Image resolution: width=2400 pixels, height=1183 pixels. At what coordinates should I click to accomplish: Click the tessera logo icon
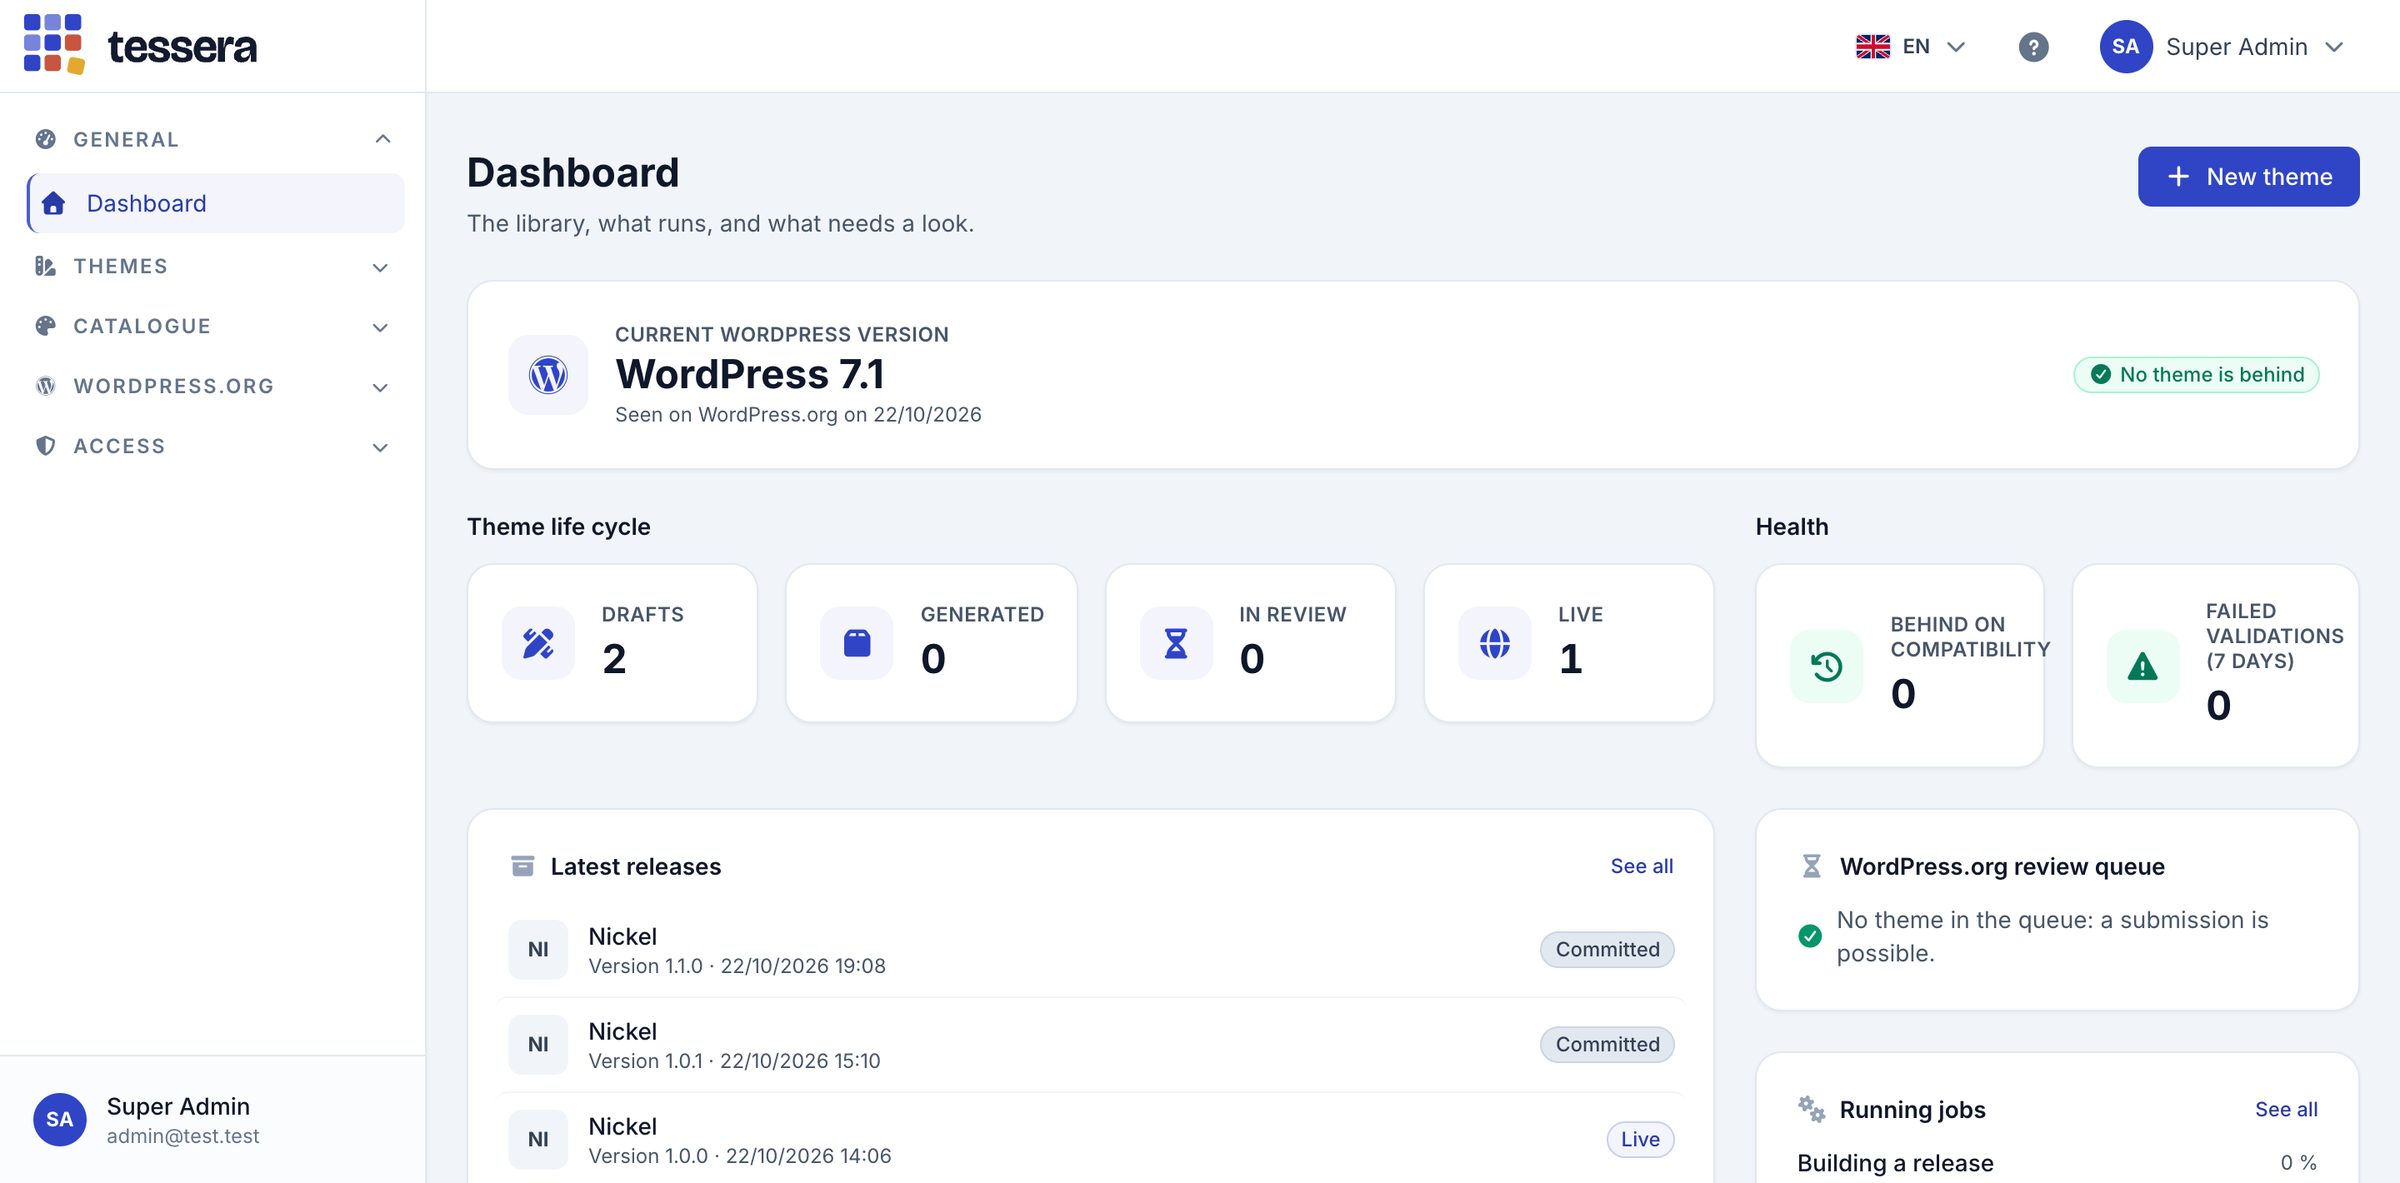point(54,44)
